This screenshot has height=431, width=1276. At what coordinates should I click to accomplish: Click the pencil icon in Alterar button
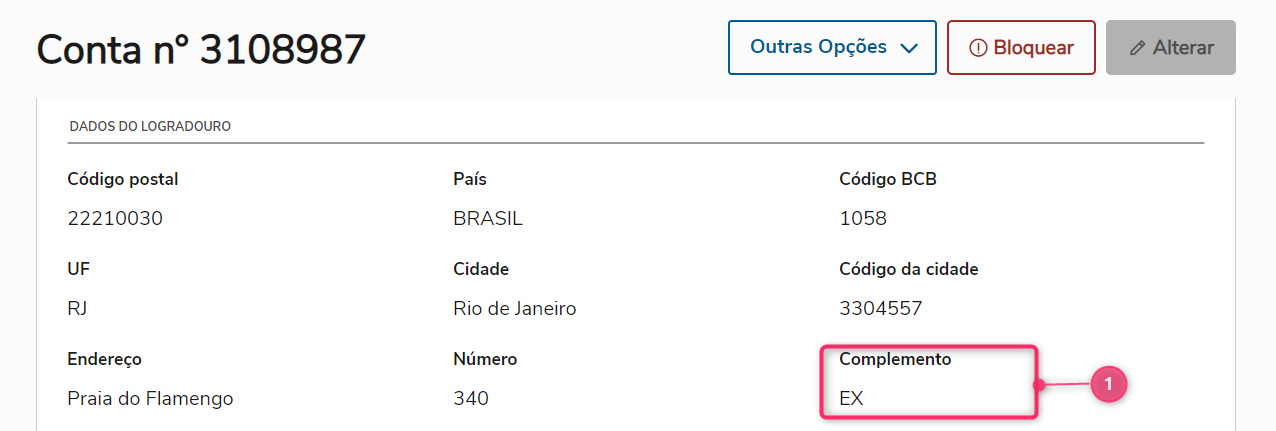(1137, 48)
